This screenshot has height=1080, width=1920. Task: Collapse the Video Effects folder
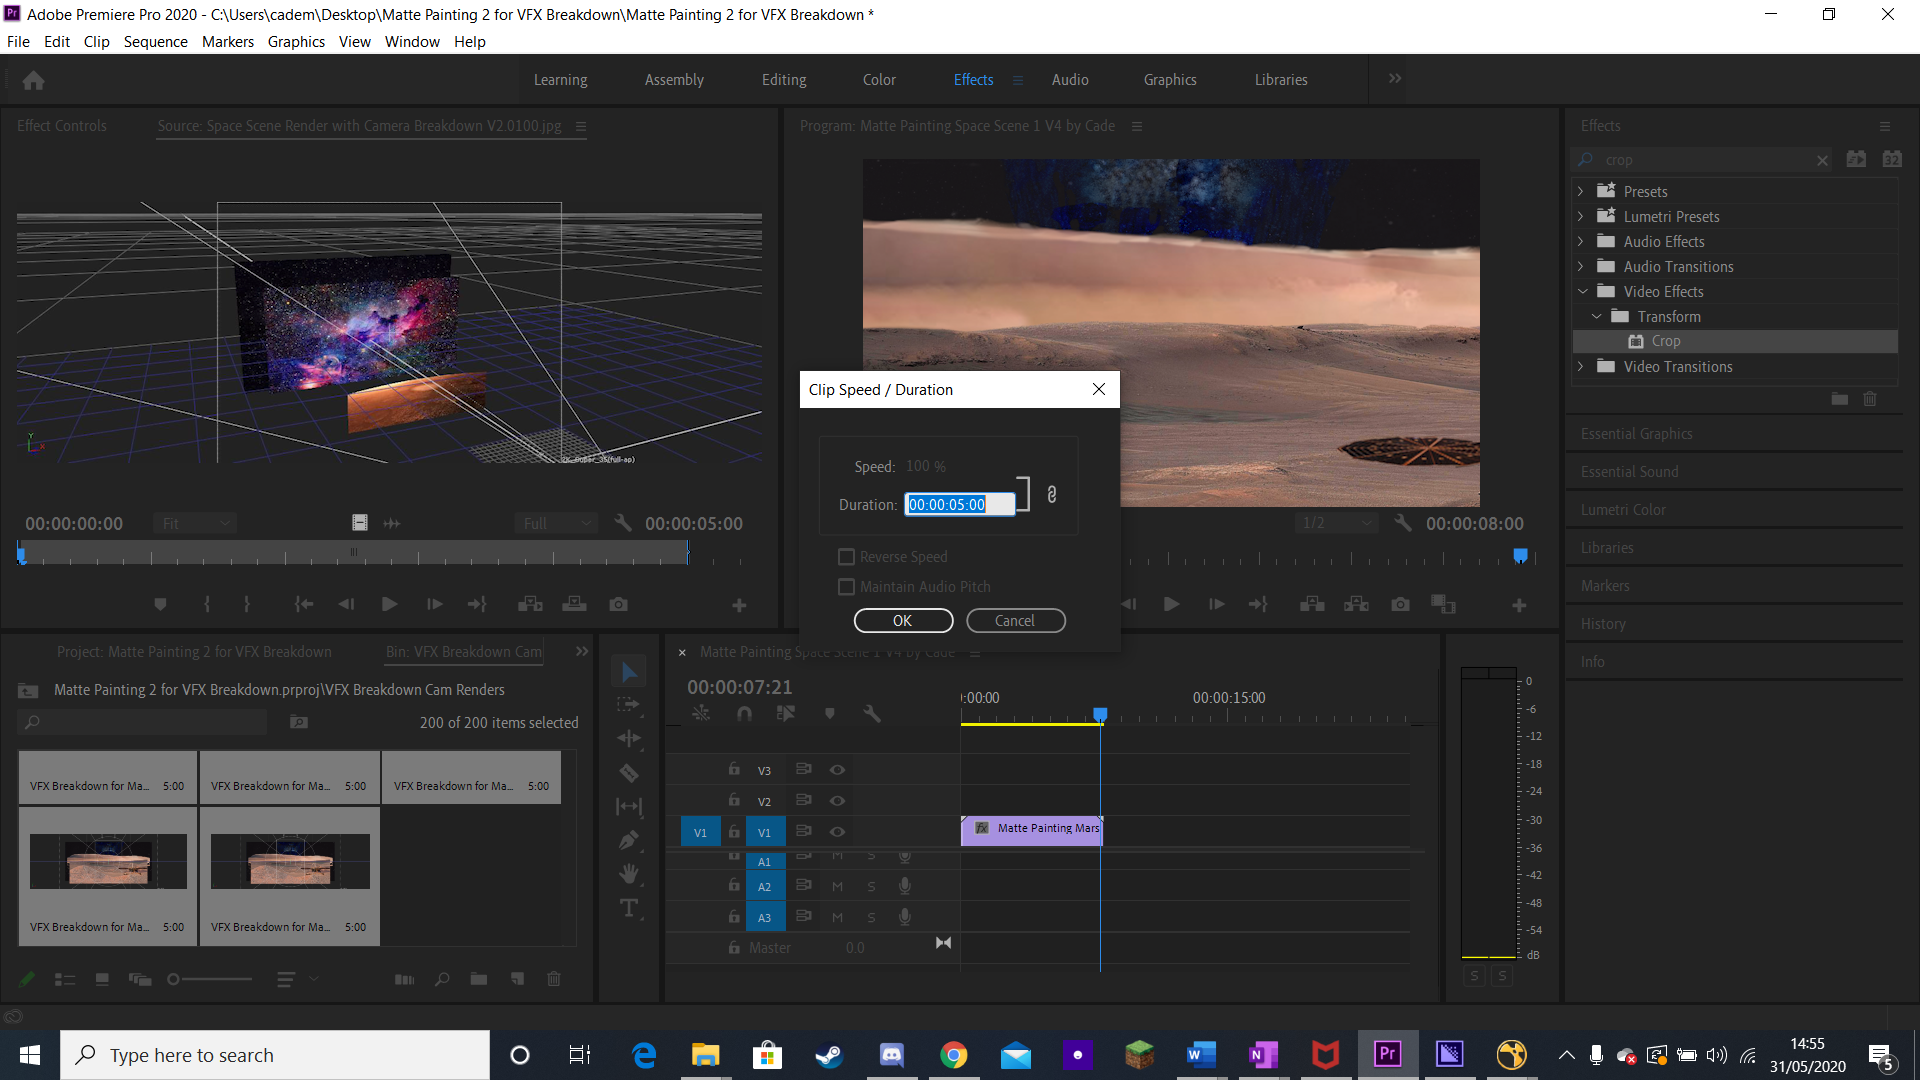coord(1583,291)
